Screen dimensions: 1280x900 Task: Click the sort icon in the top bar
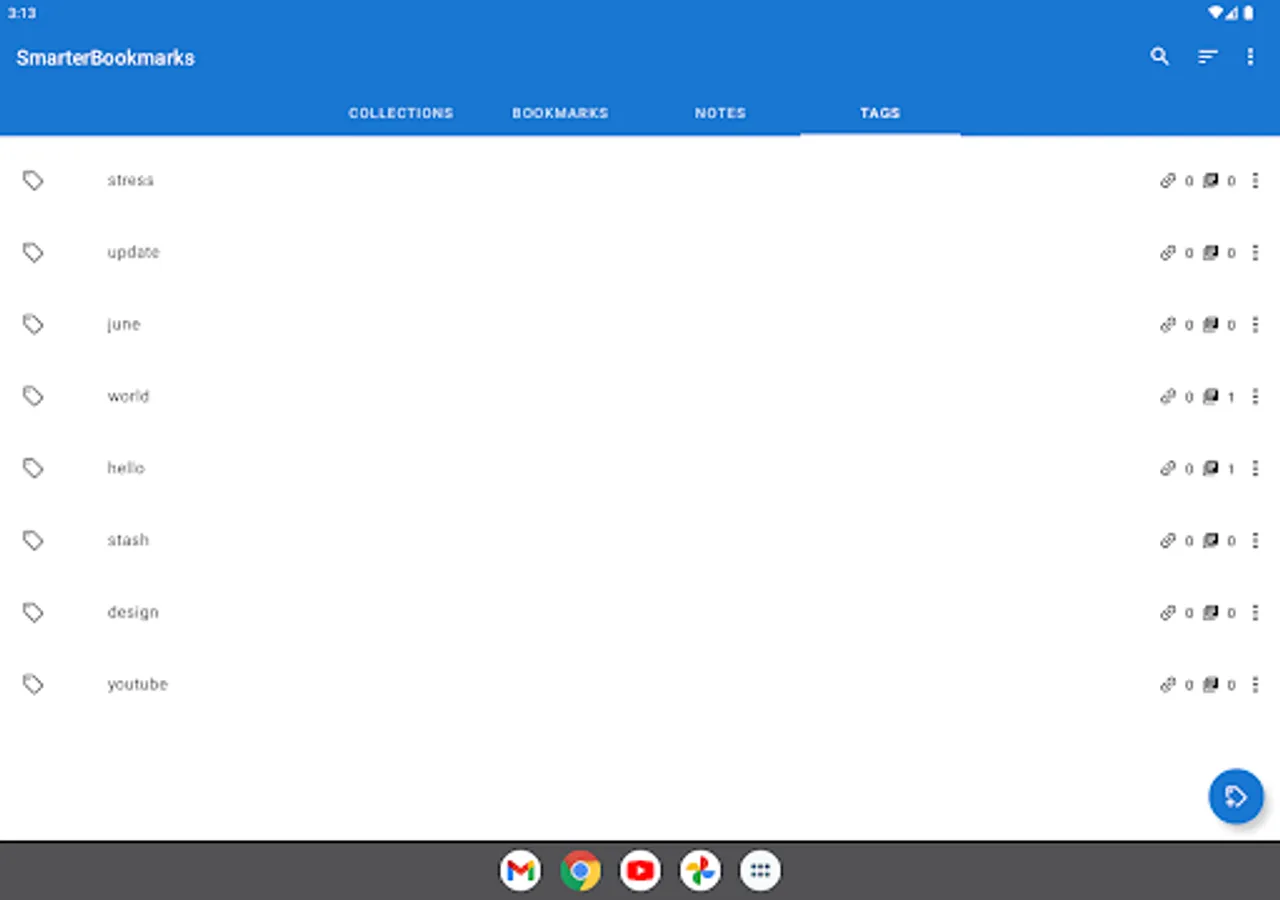click(x=1207, y=57)
